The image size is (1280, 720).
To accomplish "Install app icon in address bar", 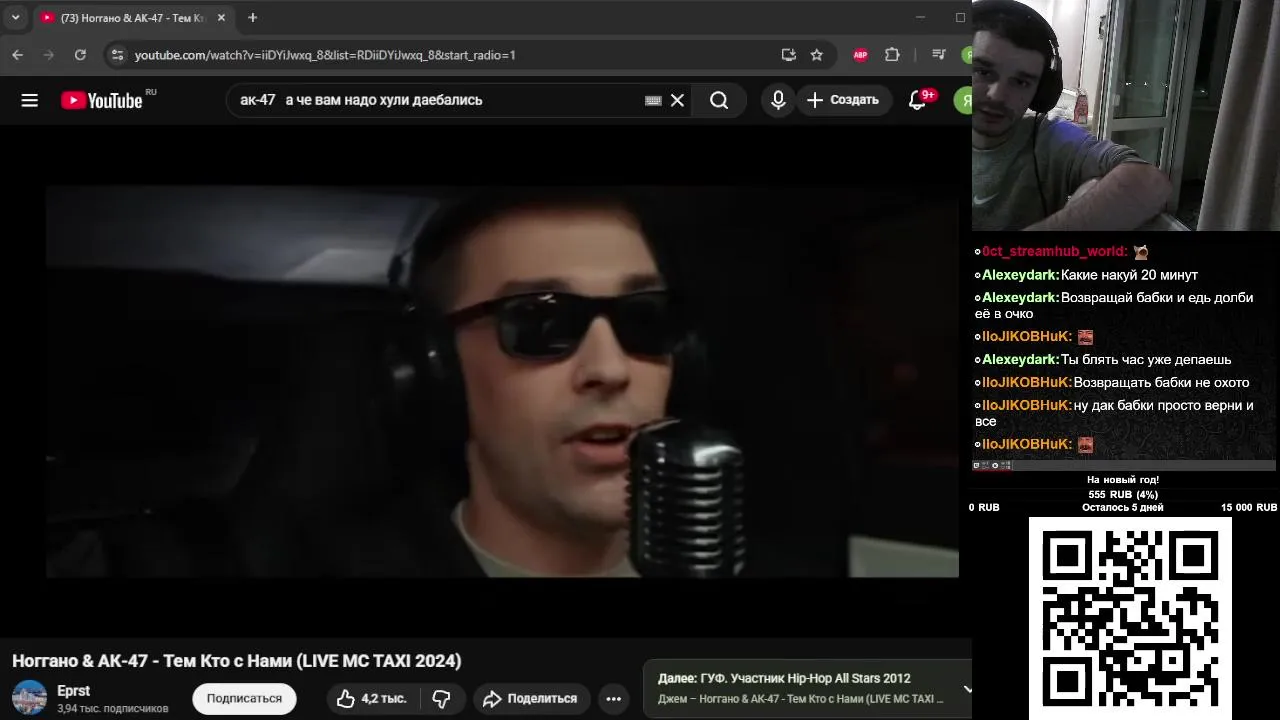I will pyautogui.click(x=788, y=55).
